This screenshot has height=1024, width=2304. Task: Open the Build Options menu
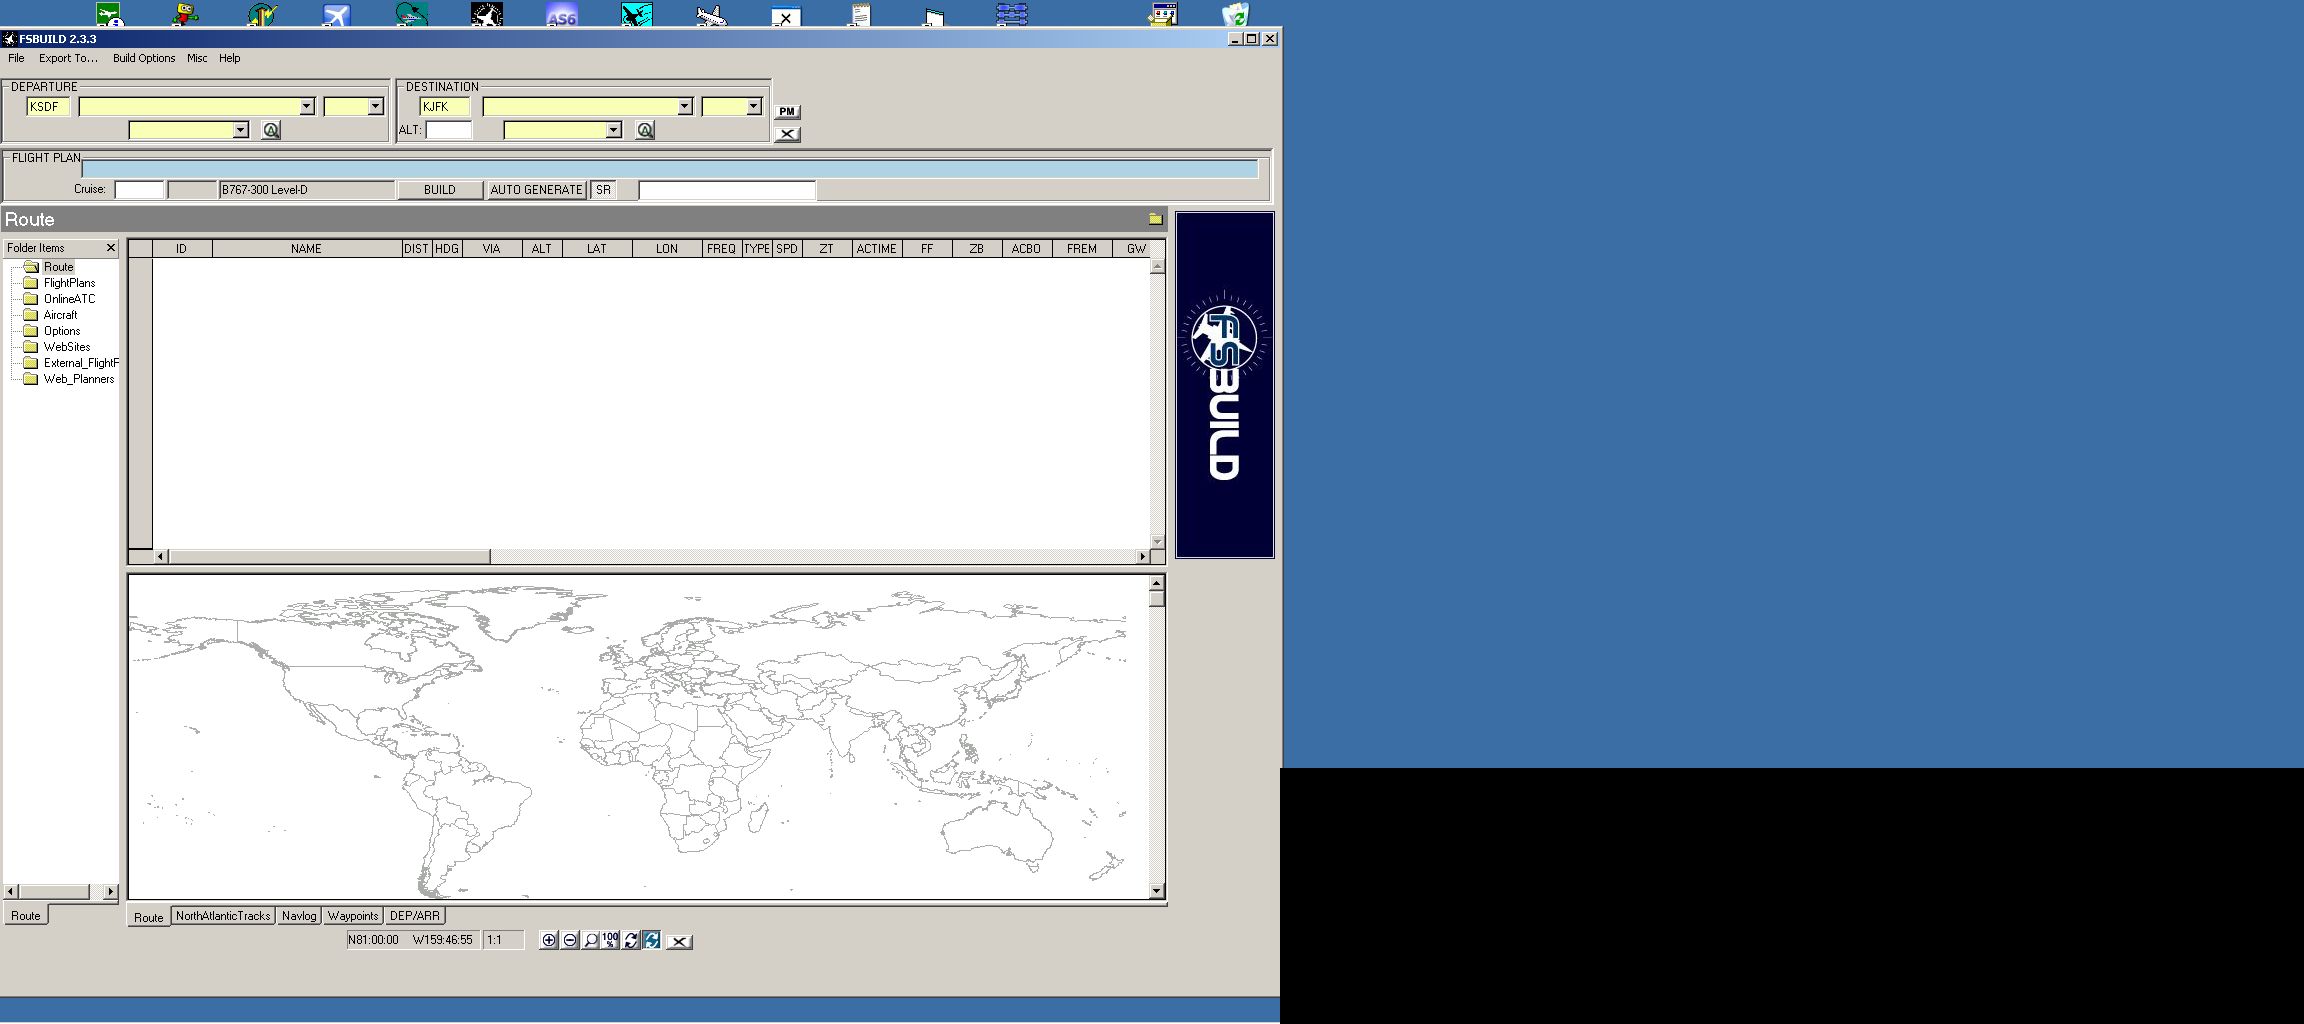click(x=144, y=58)
